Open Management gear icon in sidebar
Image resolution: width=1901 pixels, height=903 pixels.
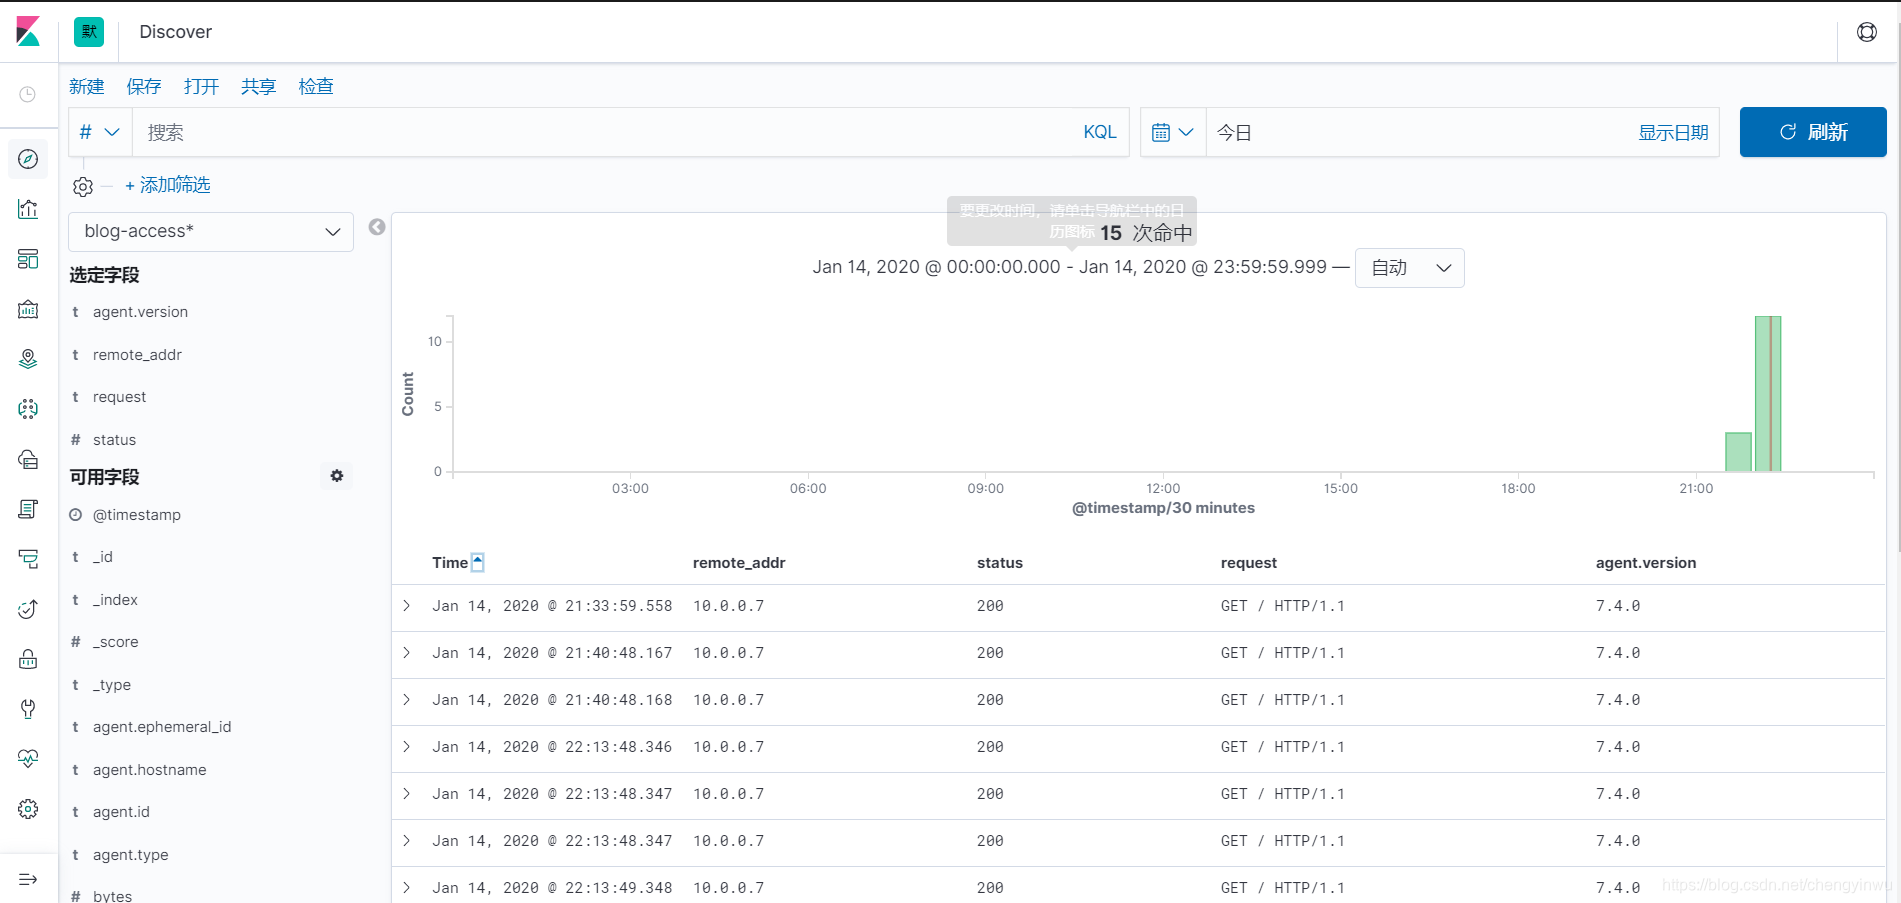coord(28,809)
